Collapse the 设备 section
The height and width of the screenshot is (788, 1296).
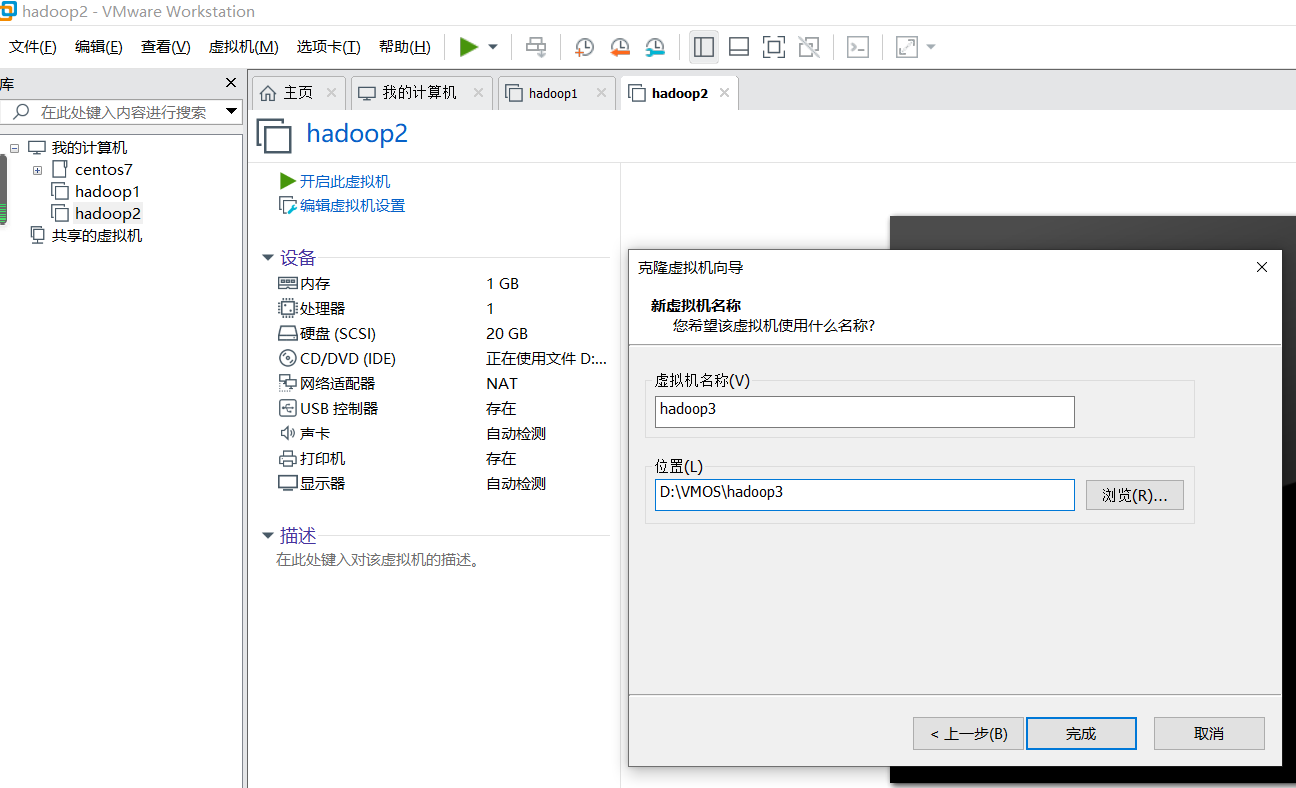pos(268,258)
